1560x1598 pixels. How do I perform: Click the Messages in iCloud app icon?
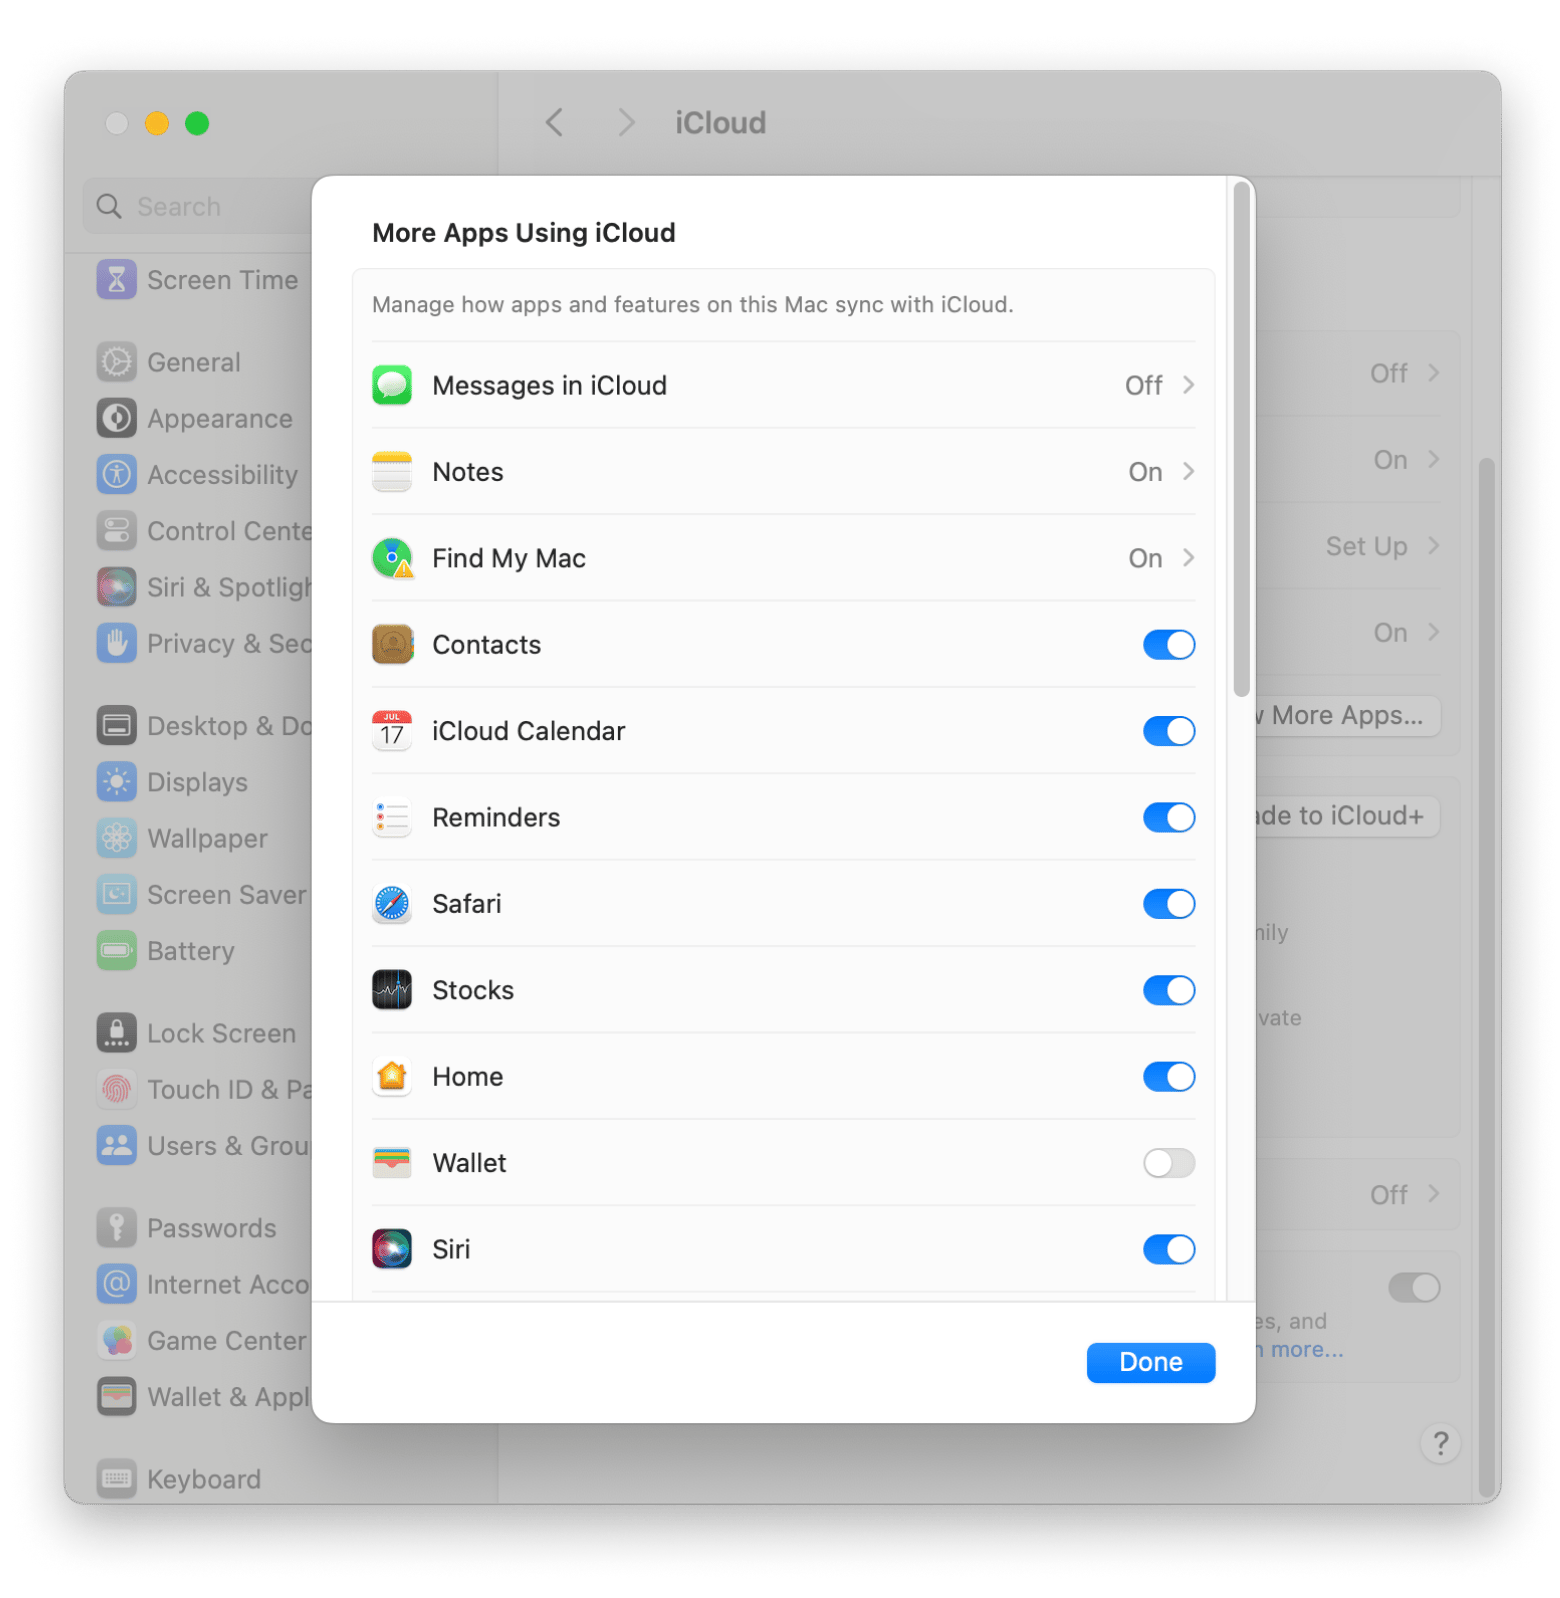point(391,385)
